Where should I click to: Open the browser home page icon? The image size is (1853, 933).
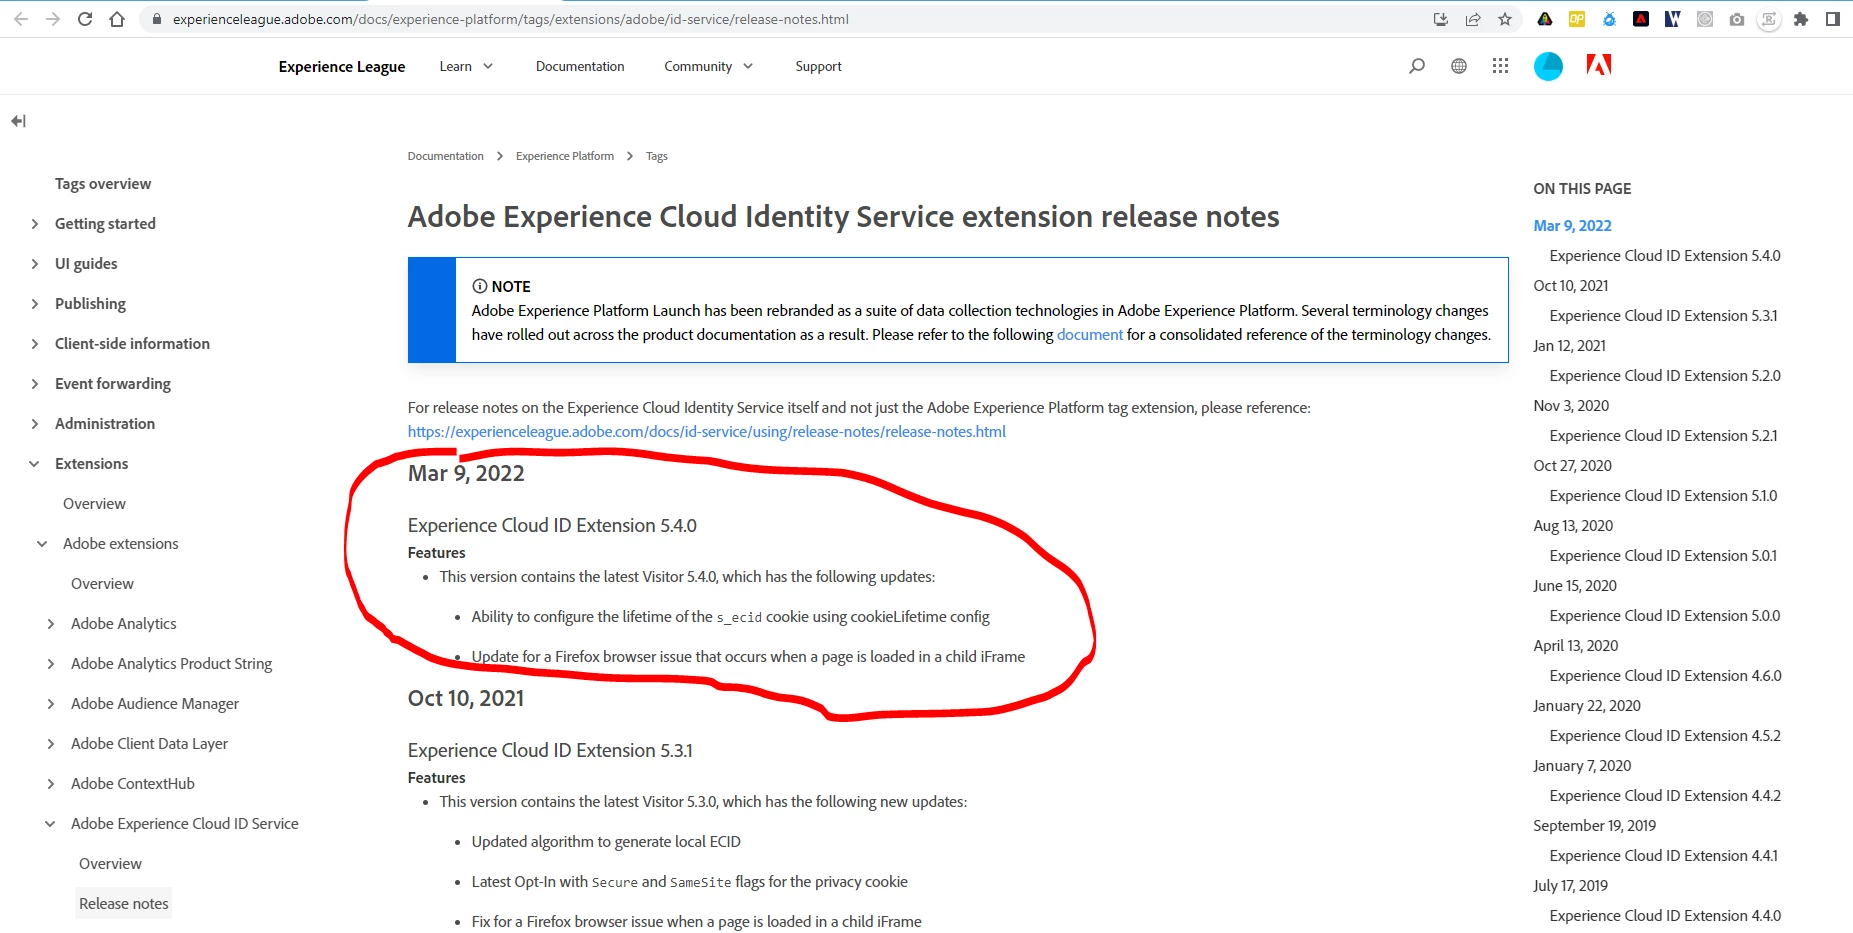117,19
